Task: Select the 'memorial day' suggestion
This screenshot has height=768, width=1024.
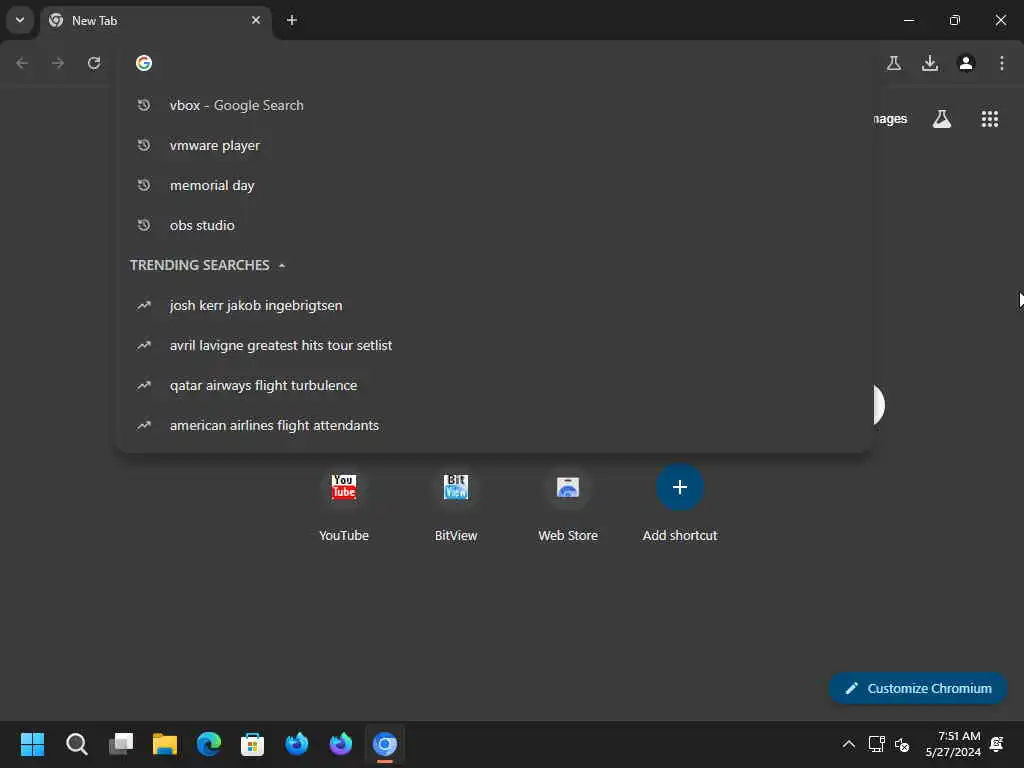Action: [x=494, y=185]
